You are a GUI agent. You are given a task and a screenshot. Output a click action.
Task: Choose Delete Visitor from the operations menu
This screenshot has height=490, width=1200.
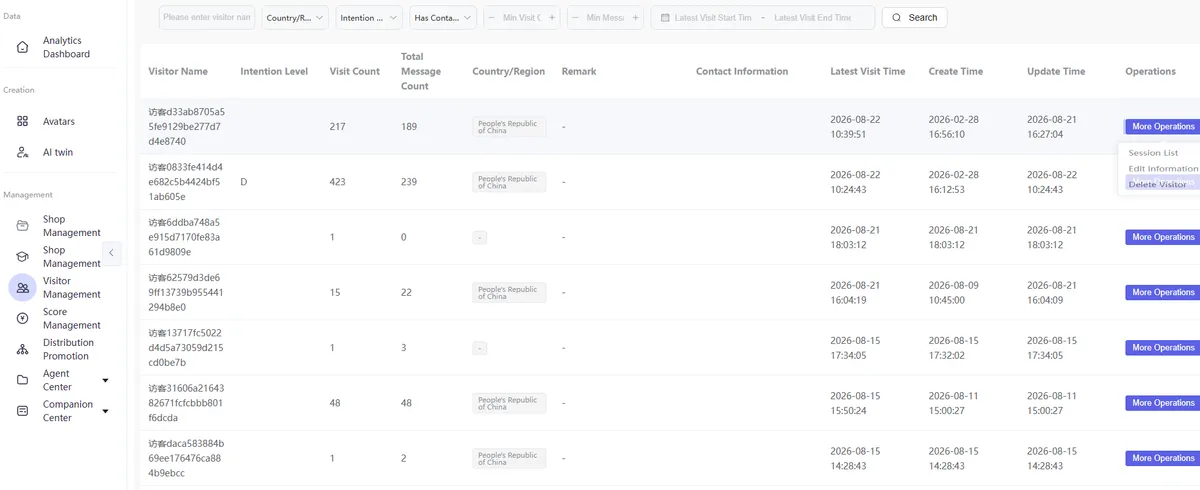pyautogui.click(x=1157, y=184)
